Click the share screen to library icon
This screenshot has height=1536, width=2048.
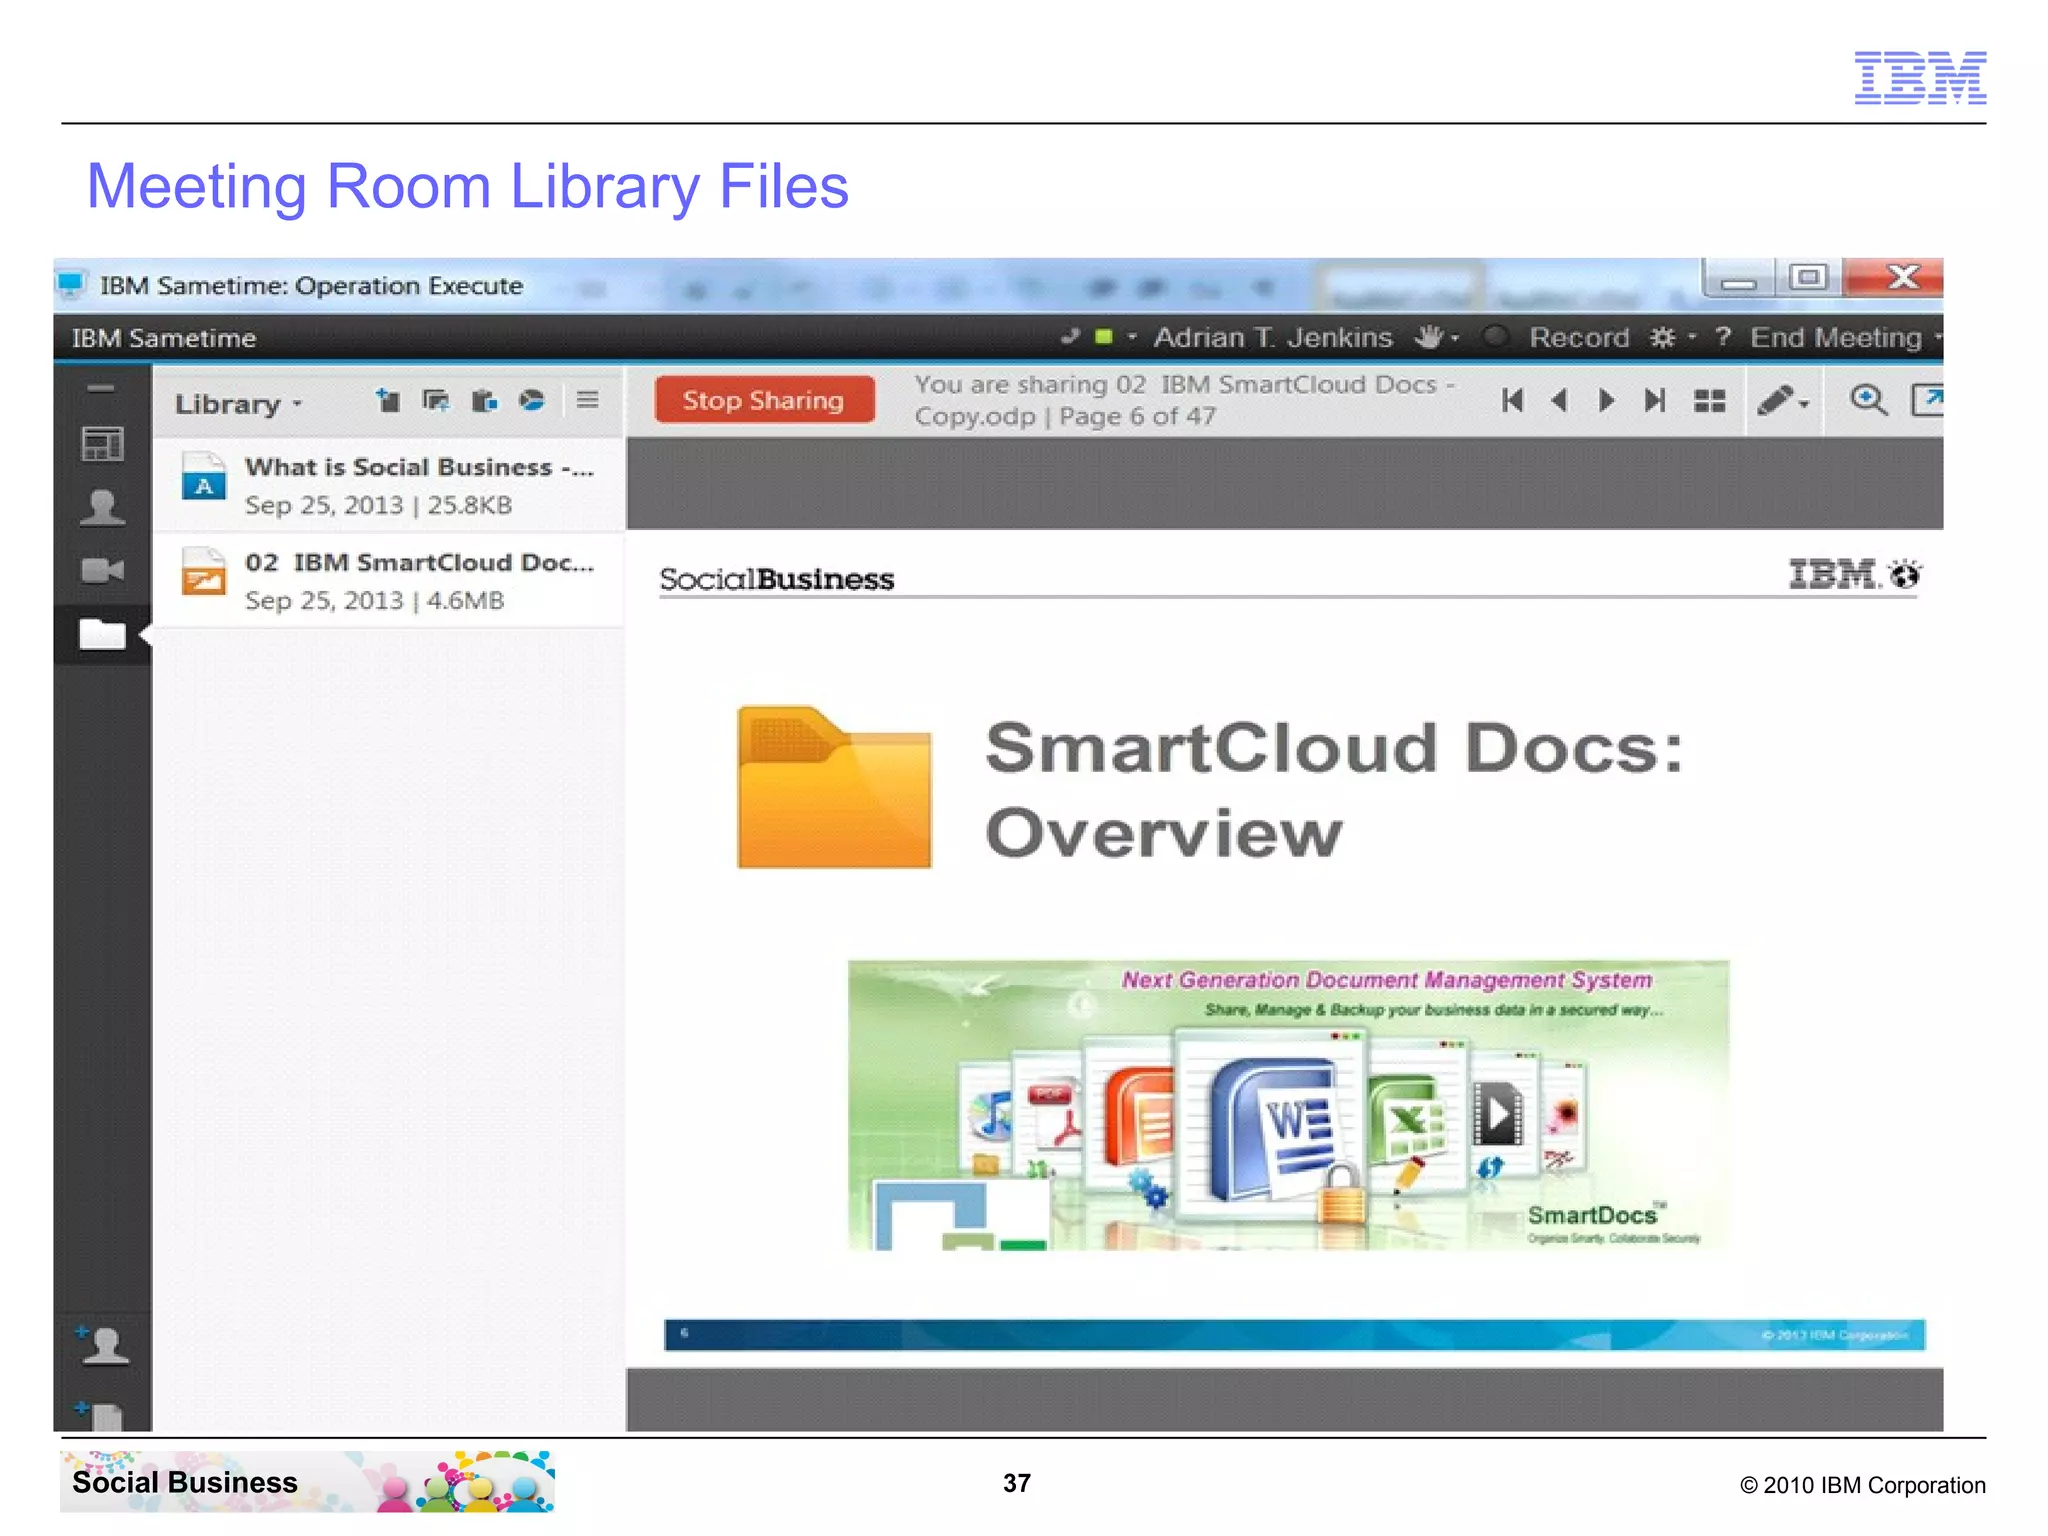pos(436,401)
